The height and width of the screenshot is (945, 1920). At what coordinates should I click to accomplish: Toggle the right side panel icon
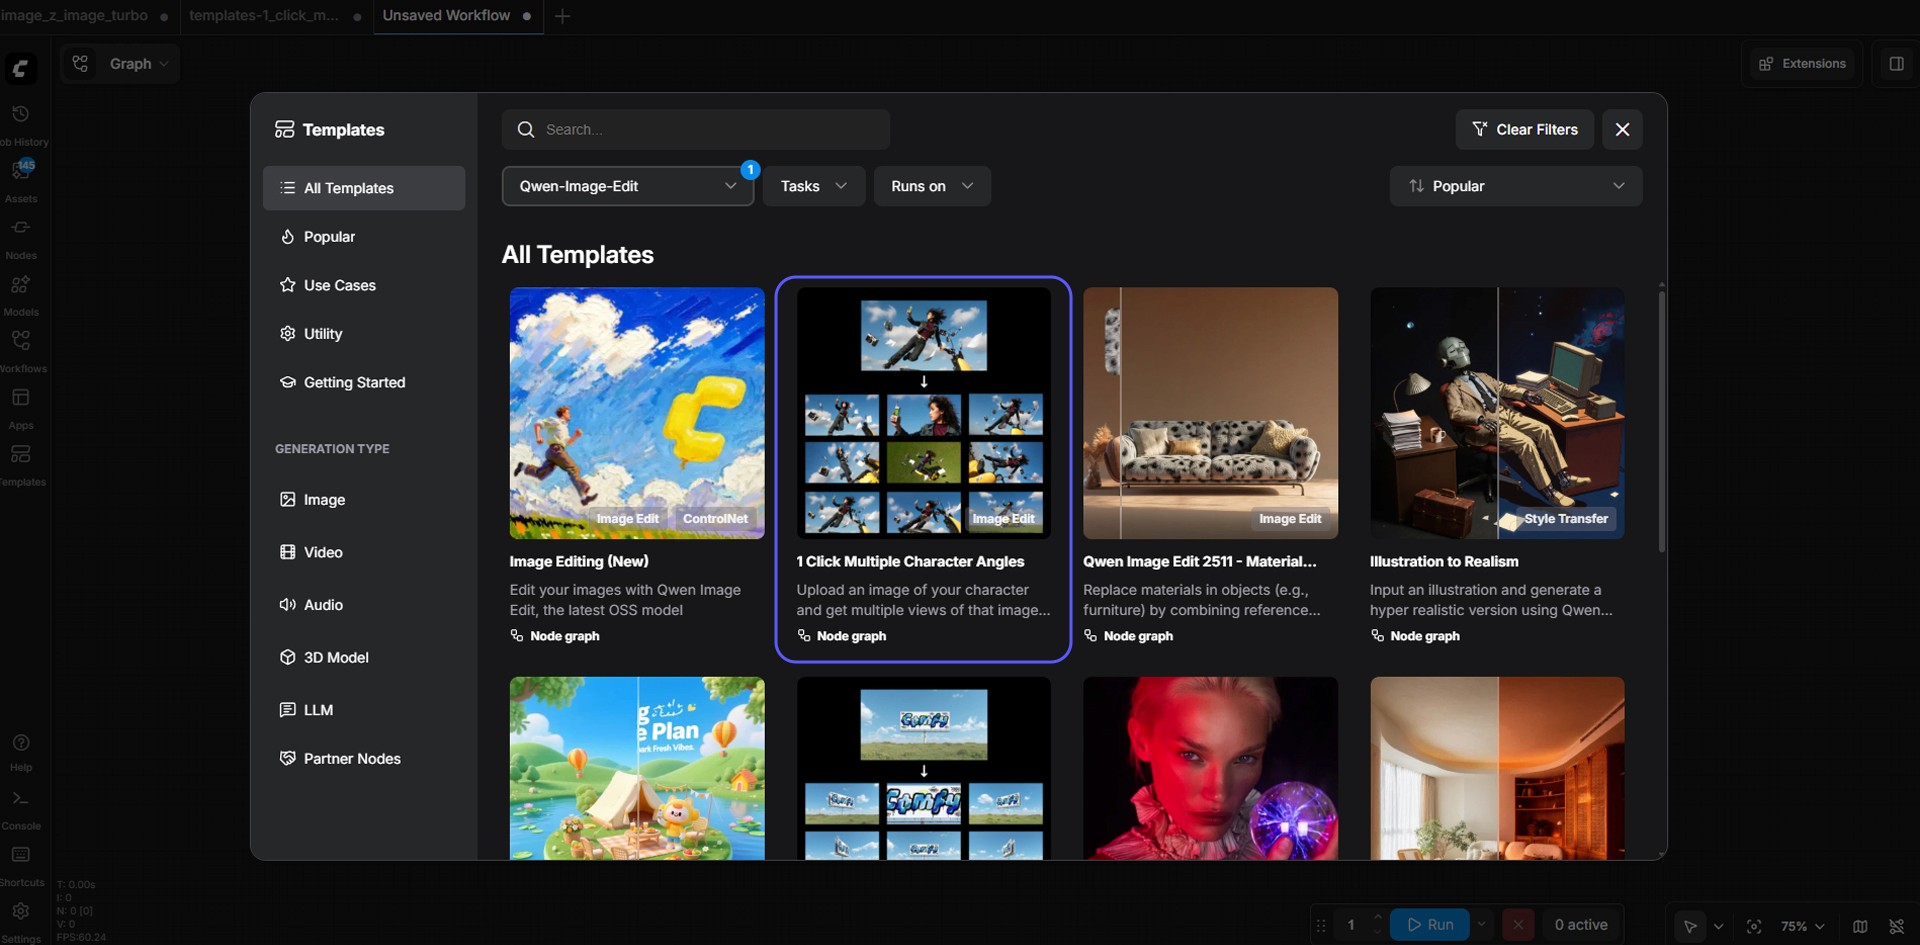coord(1896,64)
